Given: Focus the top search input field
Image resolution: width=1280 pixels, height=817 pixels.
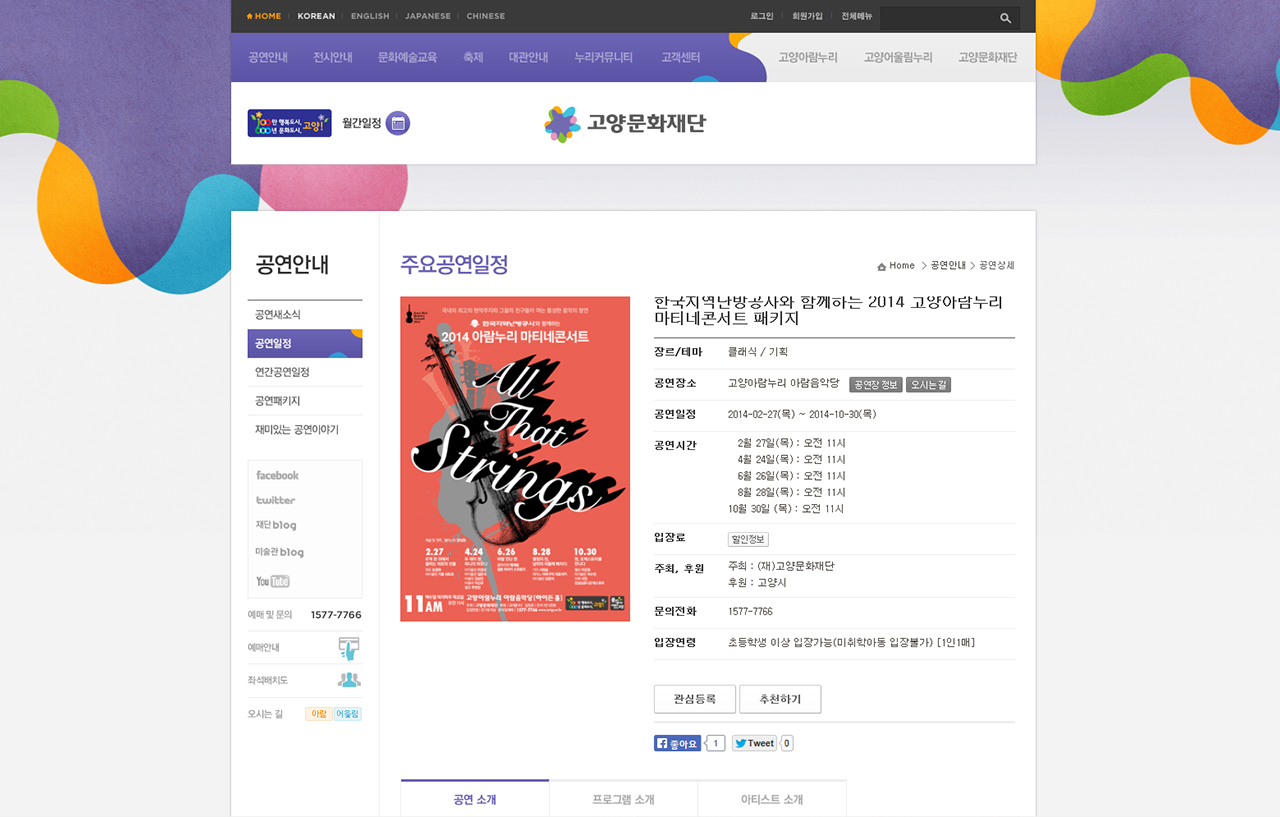Looking at the screenshot, I should pyautogui.click(x=938, y=18).
